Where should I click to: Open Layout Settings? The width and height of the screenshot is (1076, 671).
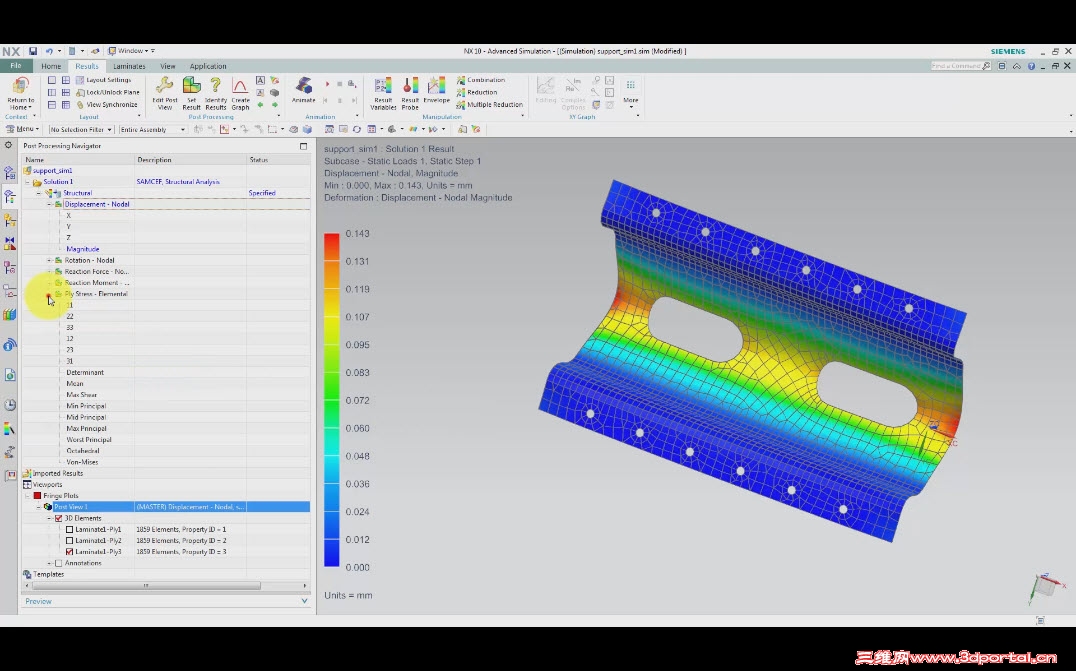point(103,80)
